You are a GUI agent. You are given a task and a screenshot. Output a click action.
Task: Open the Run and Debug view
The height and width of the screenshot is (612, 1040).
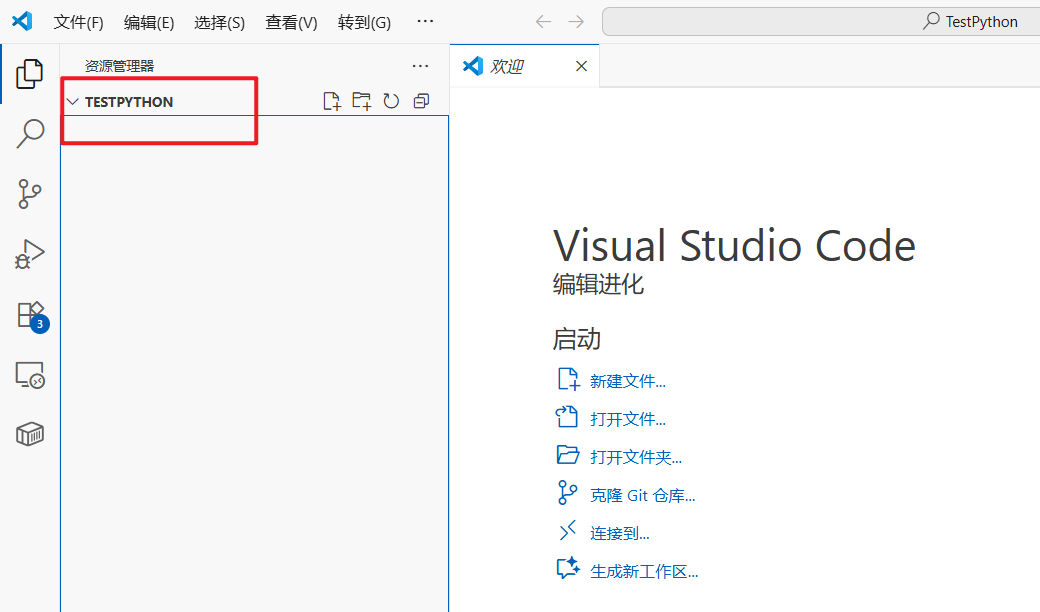pos(30,254)
